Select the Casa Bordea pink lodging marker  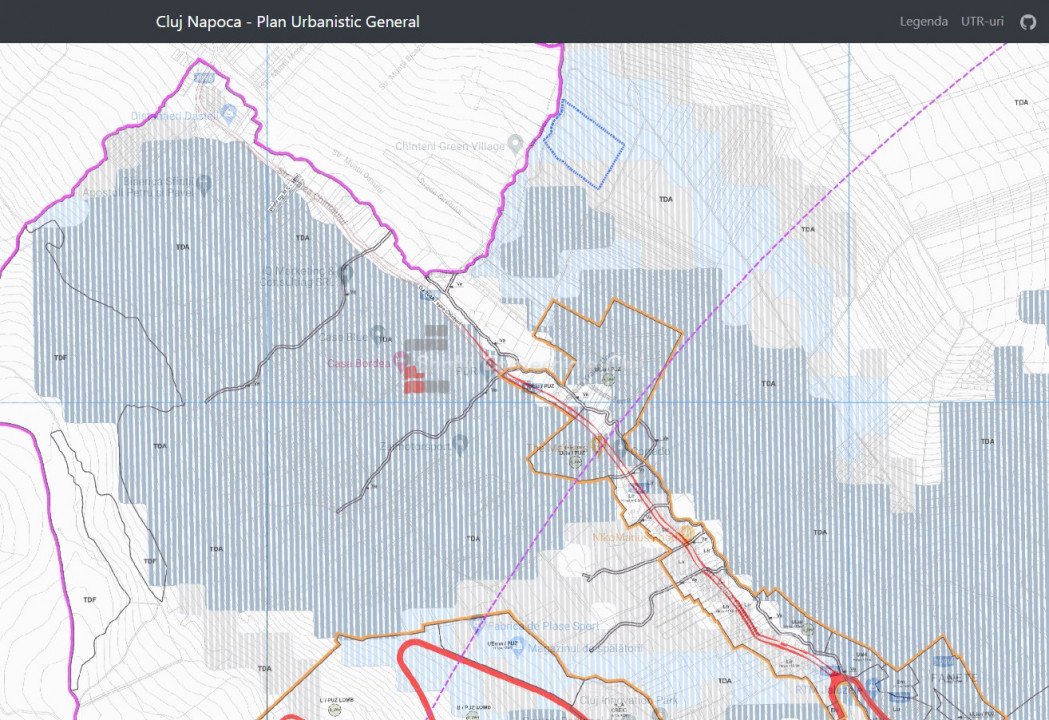click(400, 361)
